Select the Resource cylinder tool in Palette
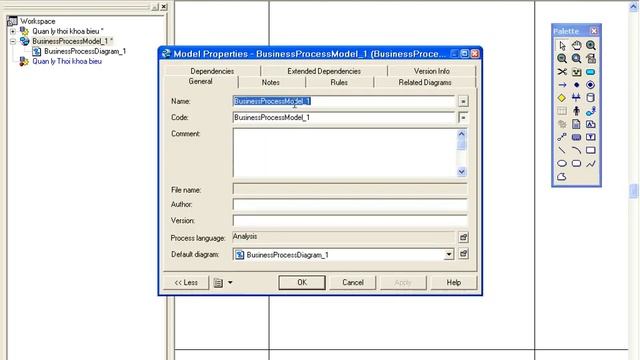This screenshot has width=640, height=360. [x=591, y=98]
